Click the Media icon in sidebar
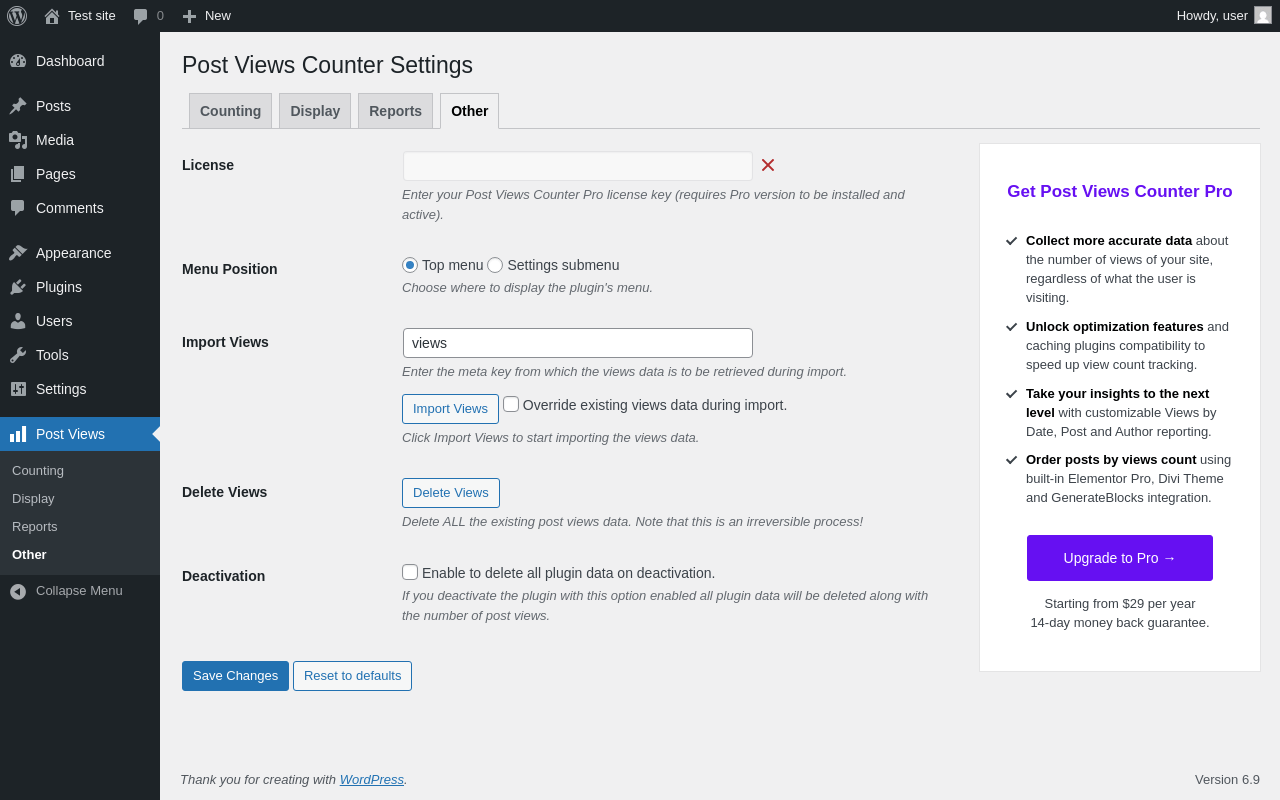 18,140
